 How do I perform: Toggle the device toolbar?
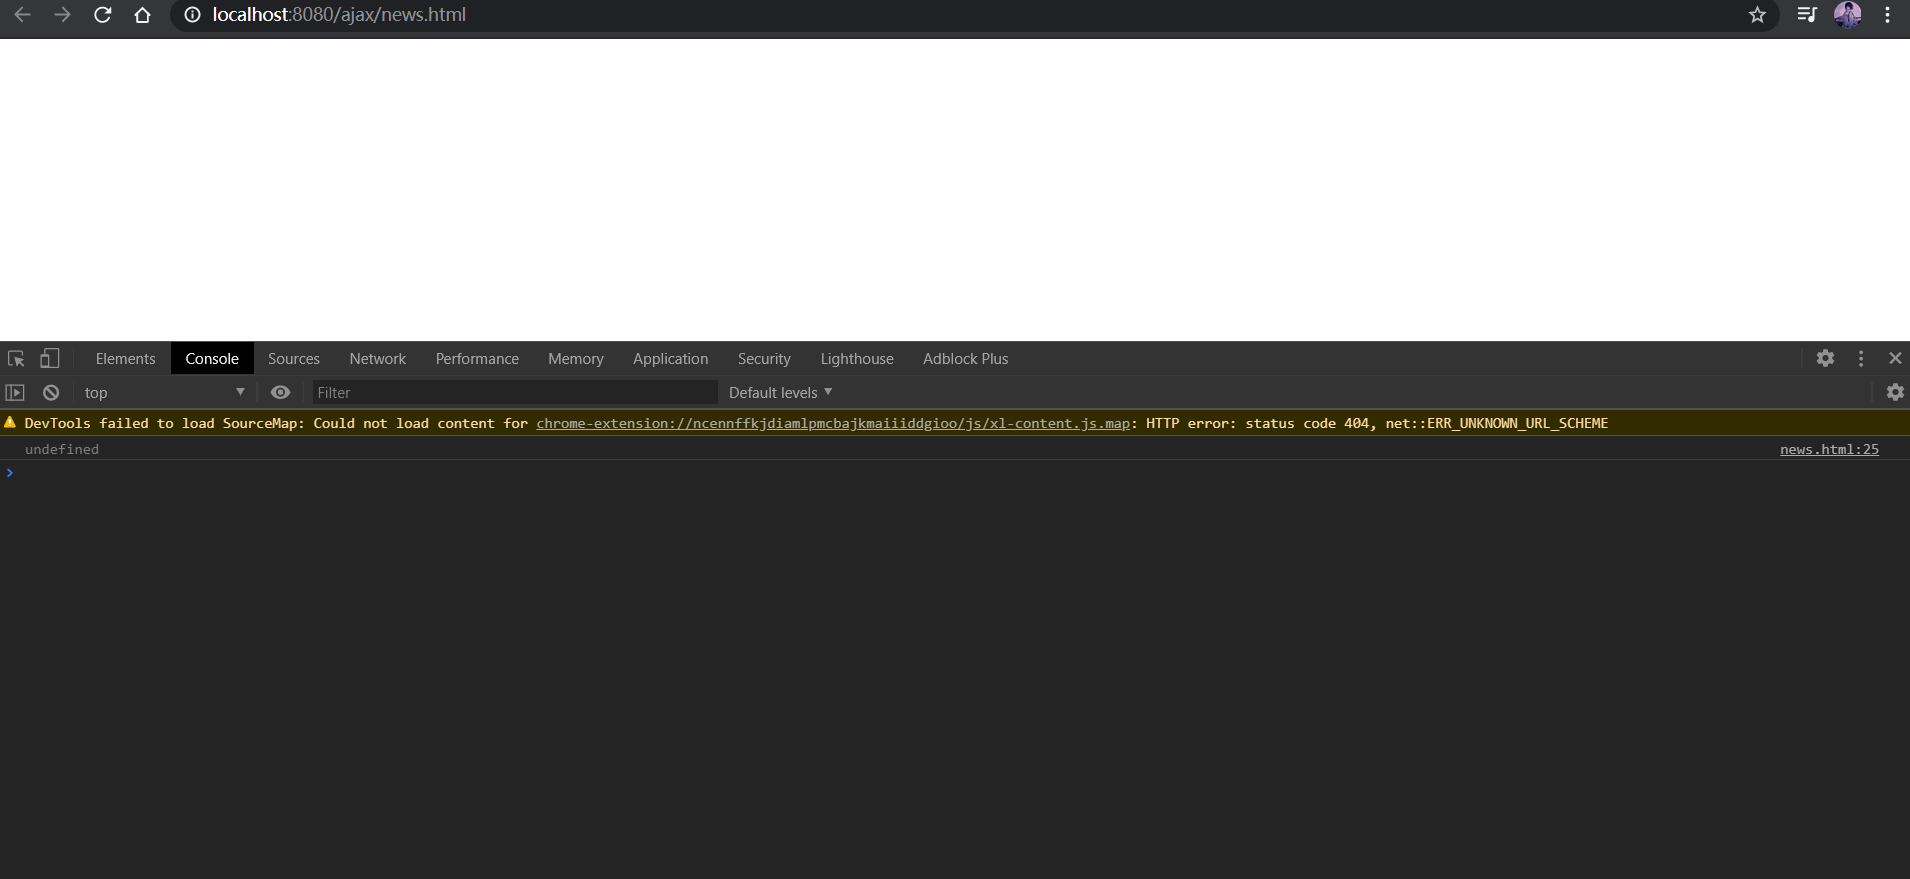pos(49,358)
